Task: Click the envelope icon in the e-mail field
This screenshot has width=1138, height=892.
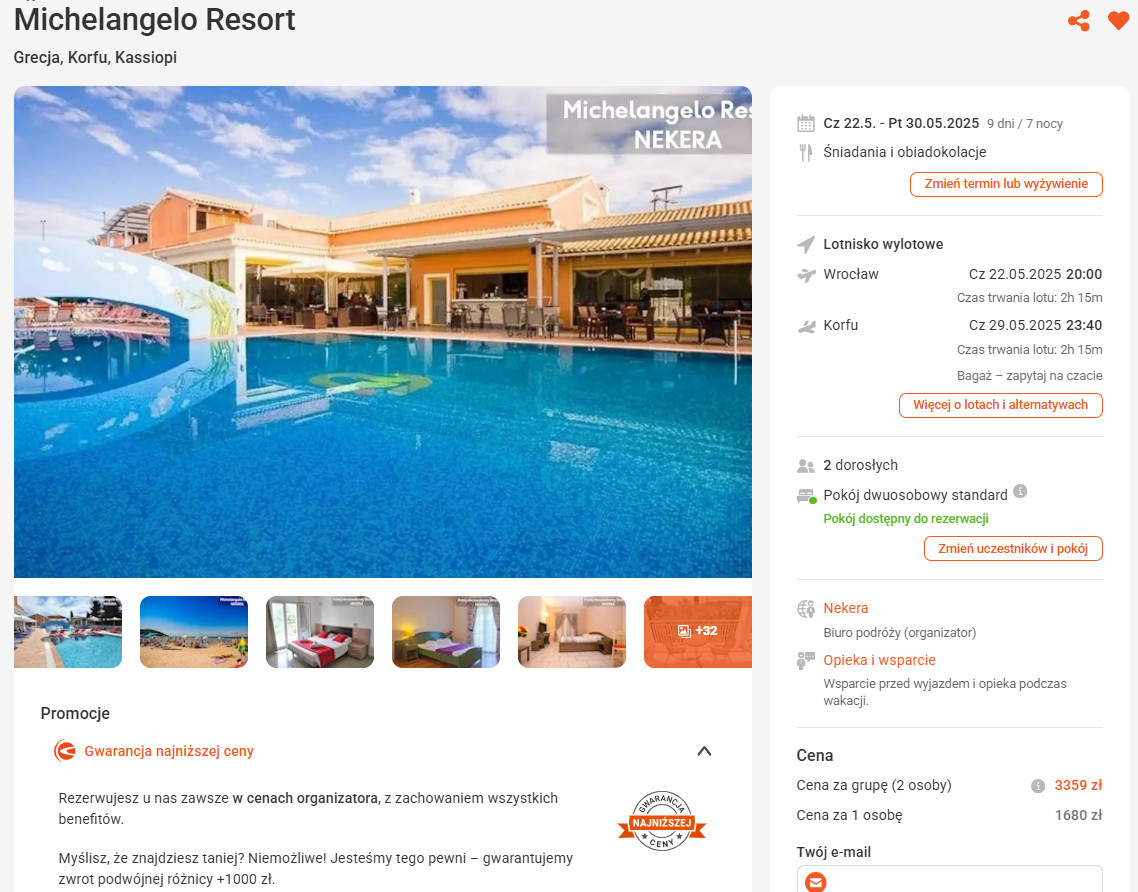Action: point(816,882)
